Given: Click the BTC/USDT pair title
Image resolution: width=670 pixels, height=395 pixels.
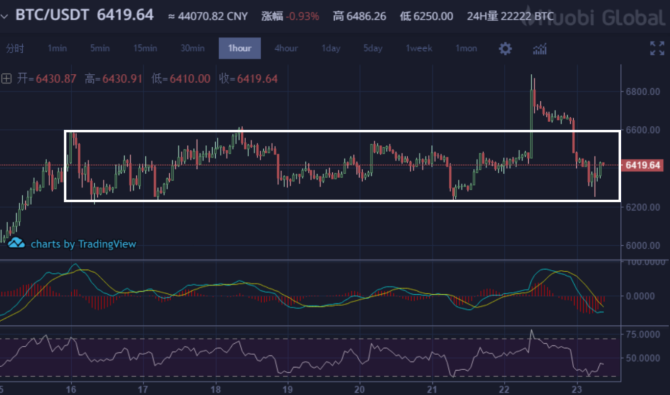Looking at the screenshot, I should (x=52, y=15).
